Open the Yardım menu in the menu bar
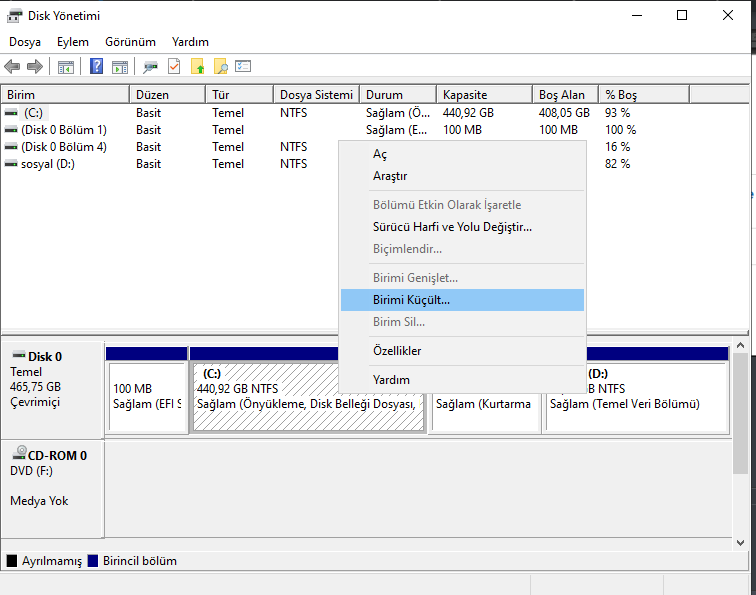Screen dimensions: 756x595 pyautogui.click(x=190, y=42)
